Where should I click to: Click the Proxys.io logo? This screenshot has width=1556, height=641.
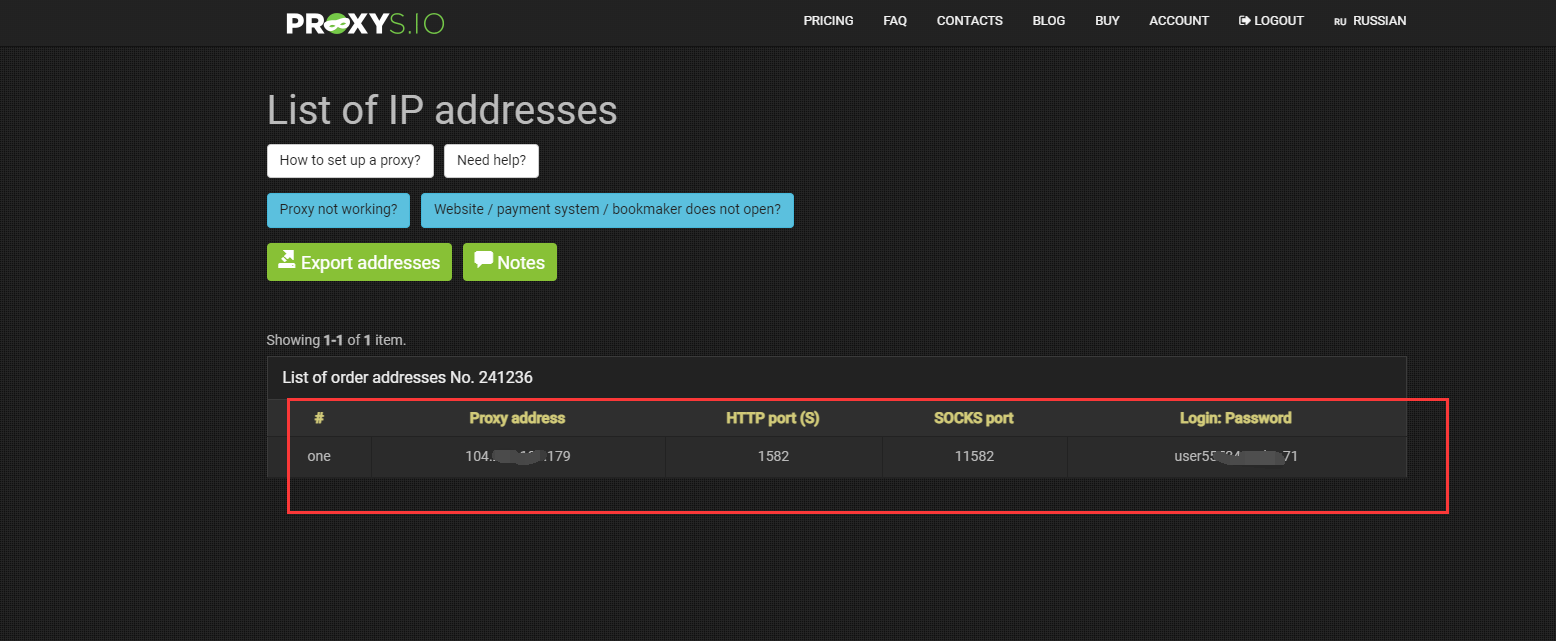pos(365,23)
